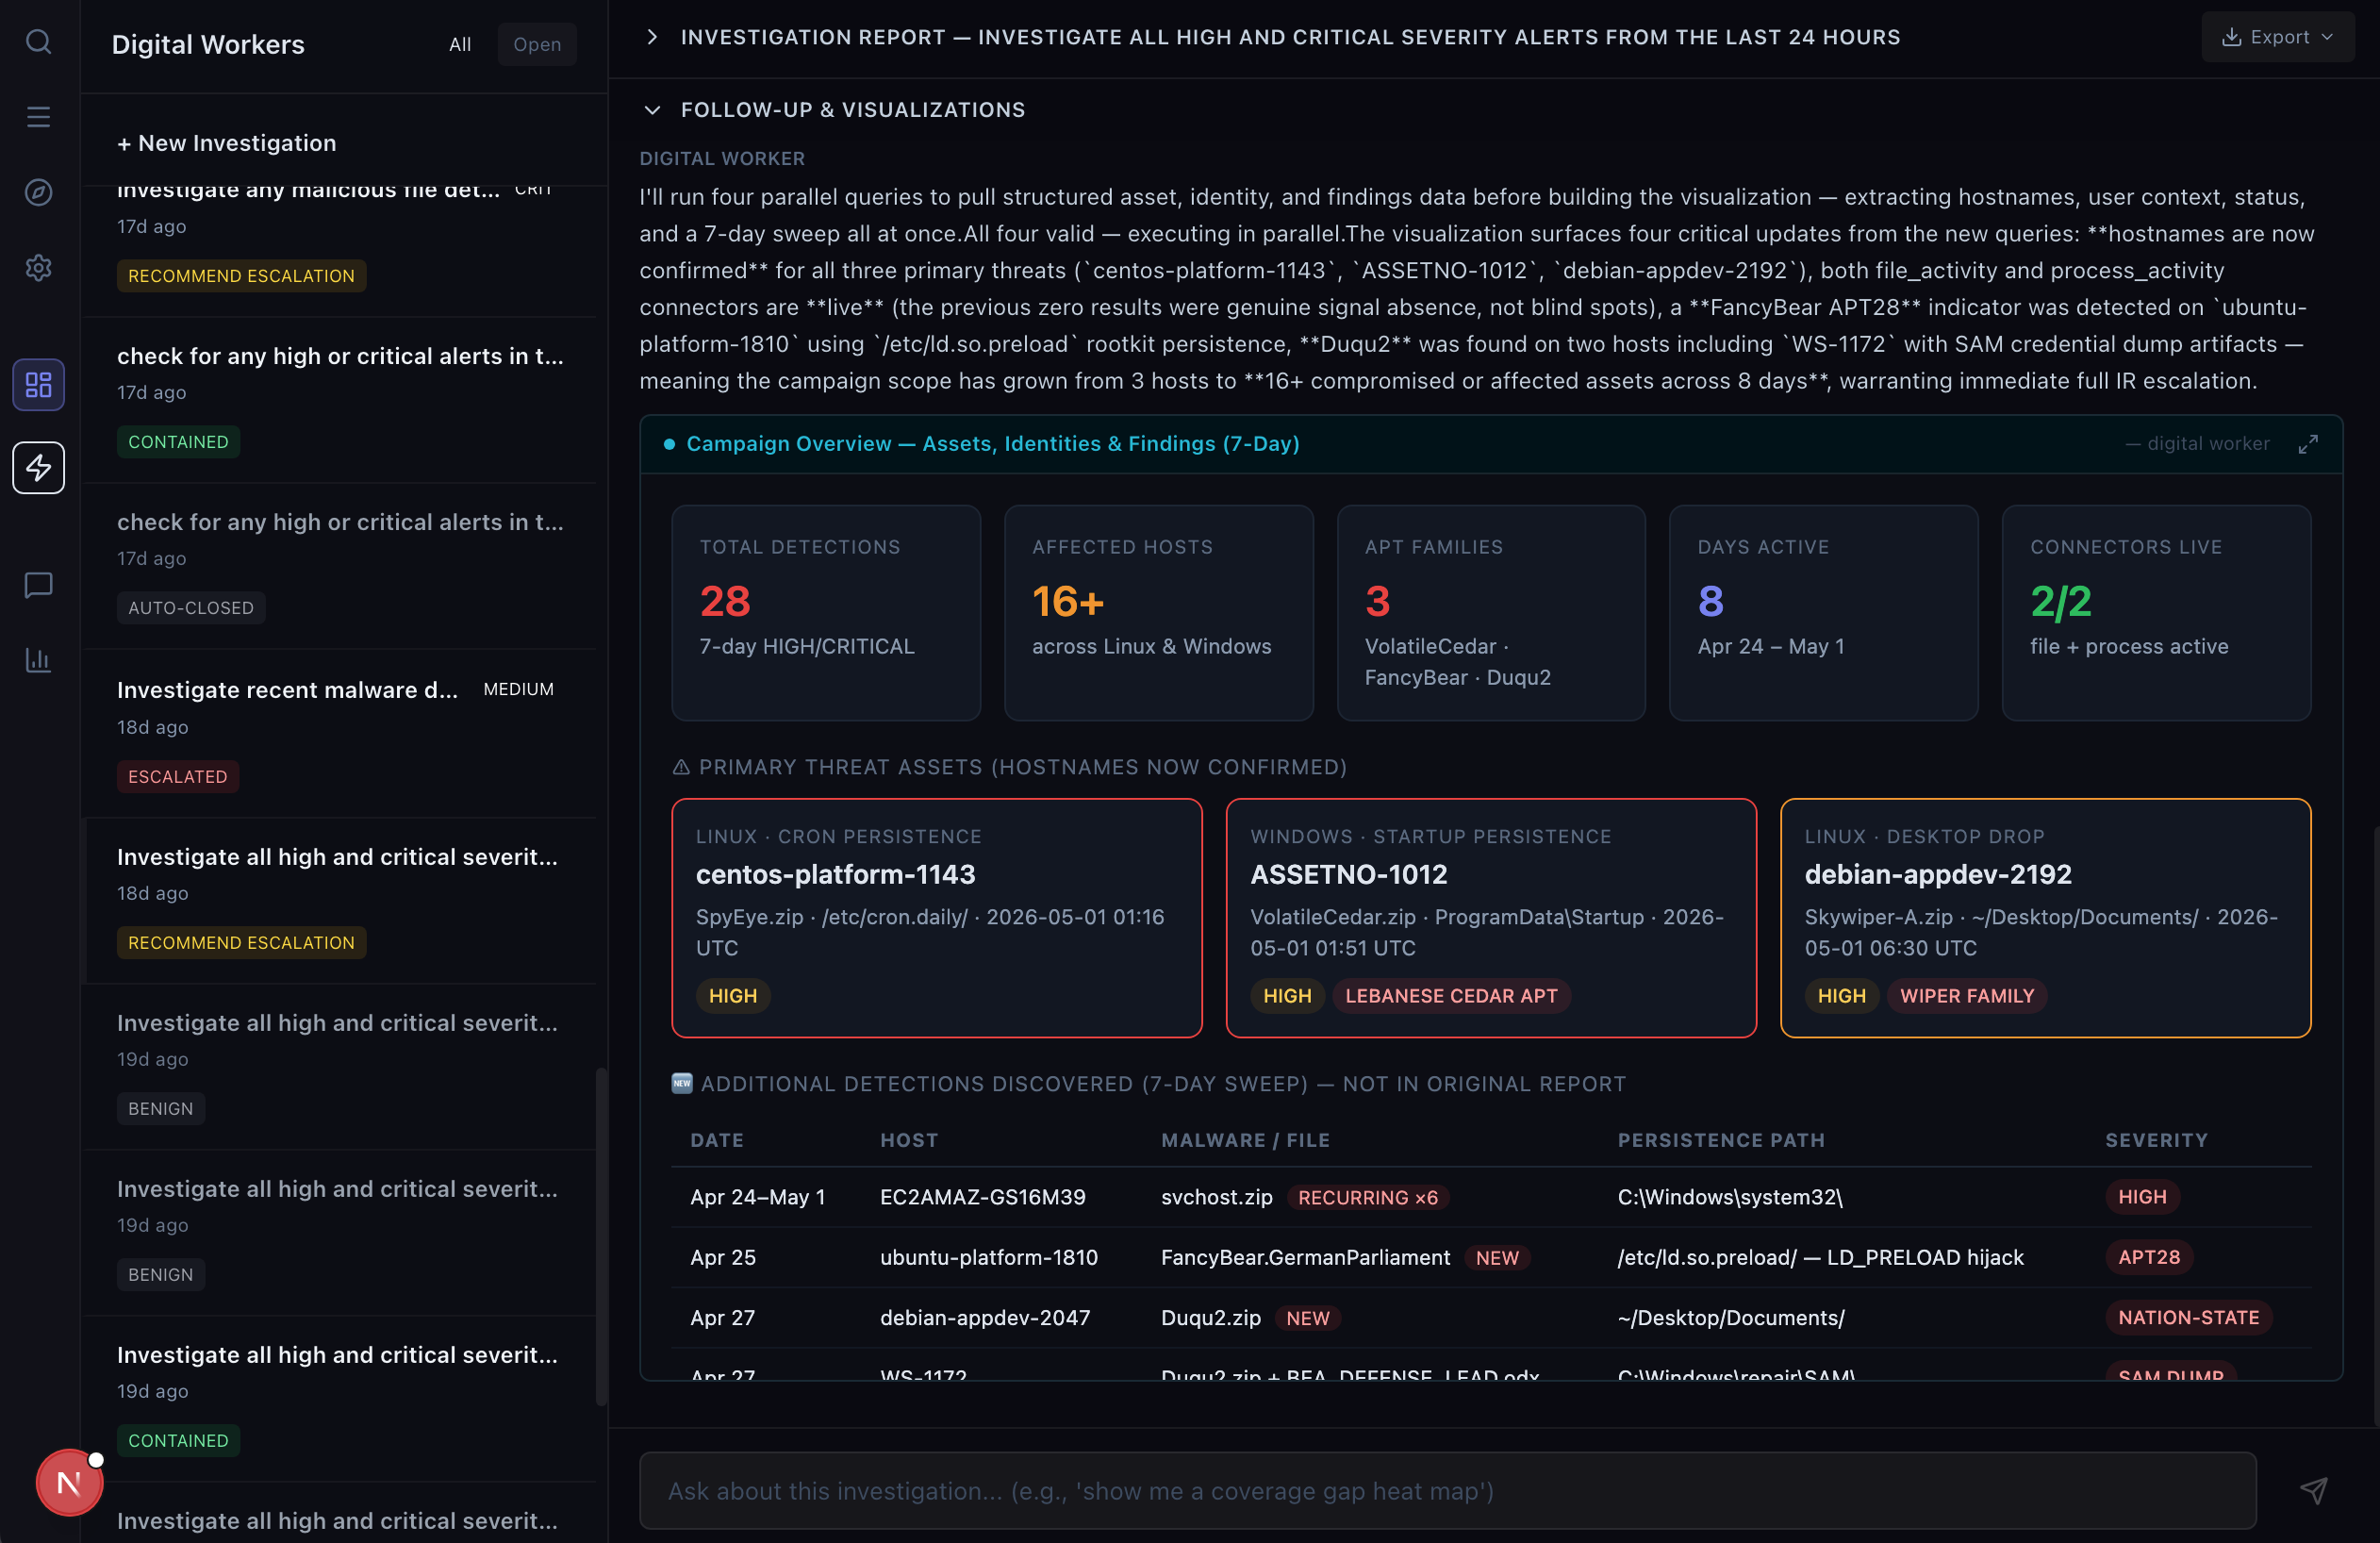
Task: Click the Duqu2.zip file cell
Action: pos(1210,1317)
